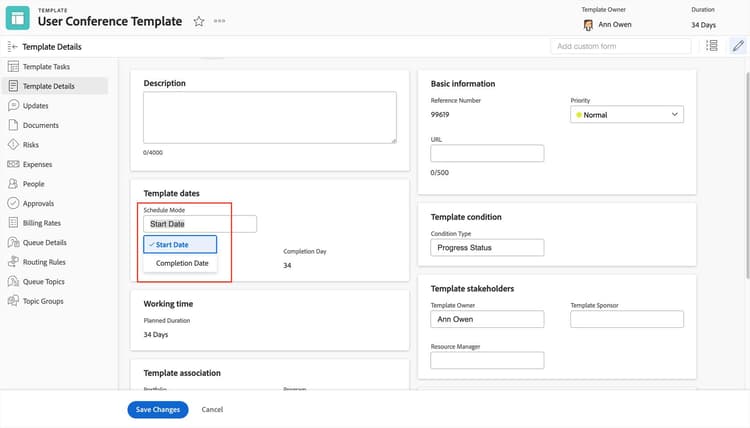Image resolution: width=750 pixels, height=428 pixels.
Task: Click the Cancel button
Action: coord(212,409)
